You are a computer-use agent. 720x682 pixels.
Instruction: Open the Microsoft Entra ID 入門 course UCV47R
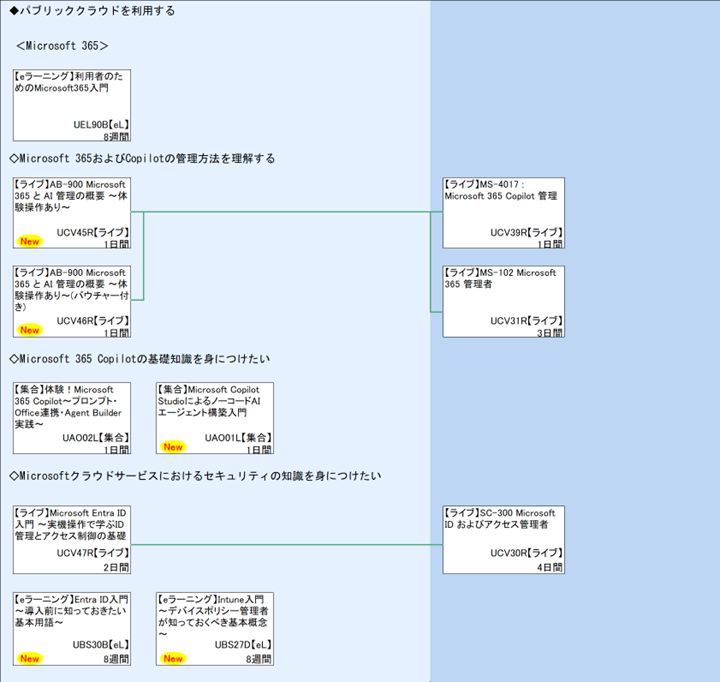point(72,540)
